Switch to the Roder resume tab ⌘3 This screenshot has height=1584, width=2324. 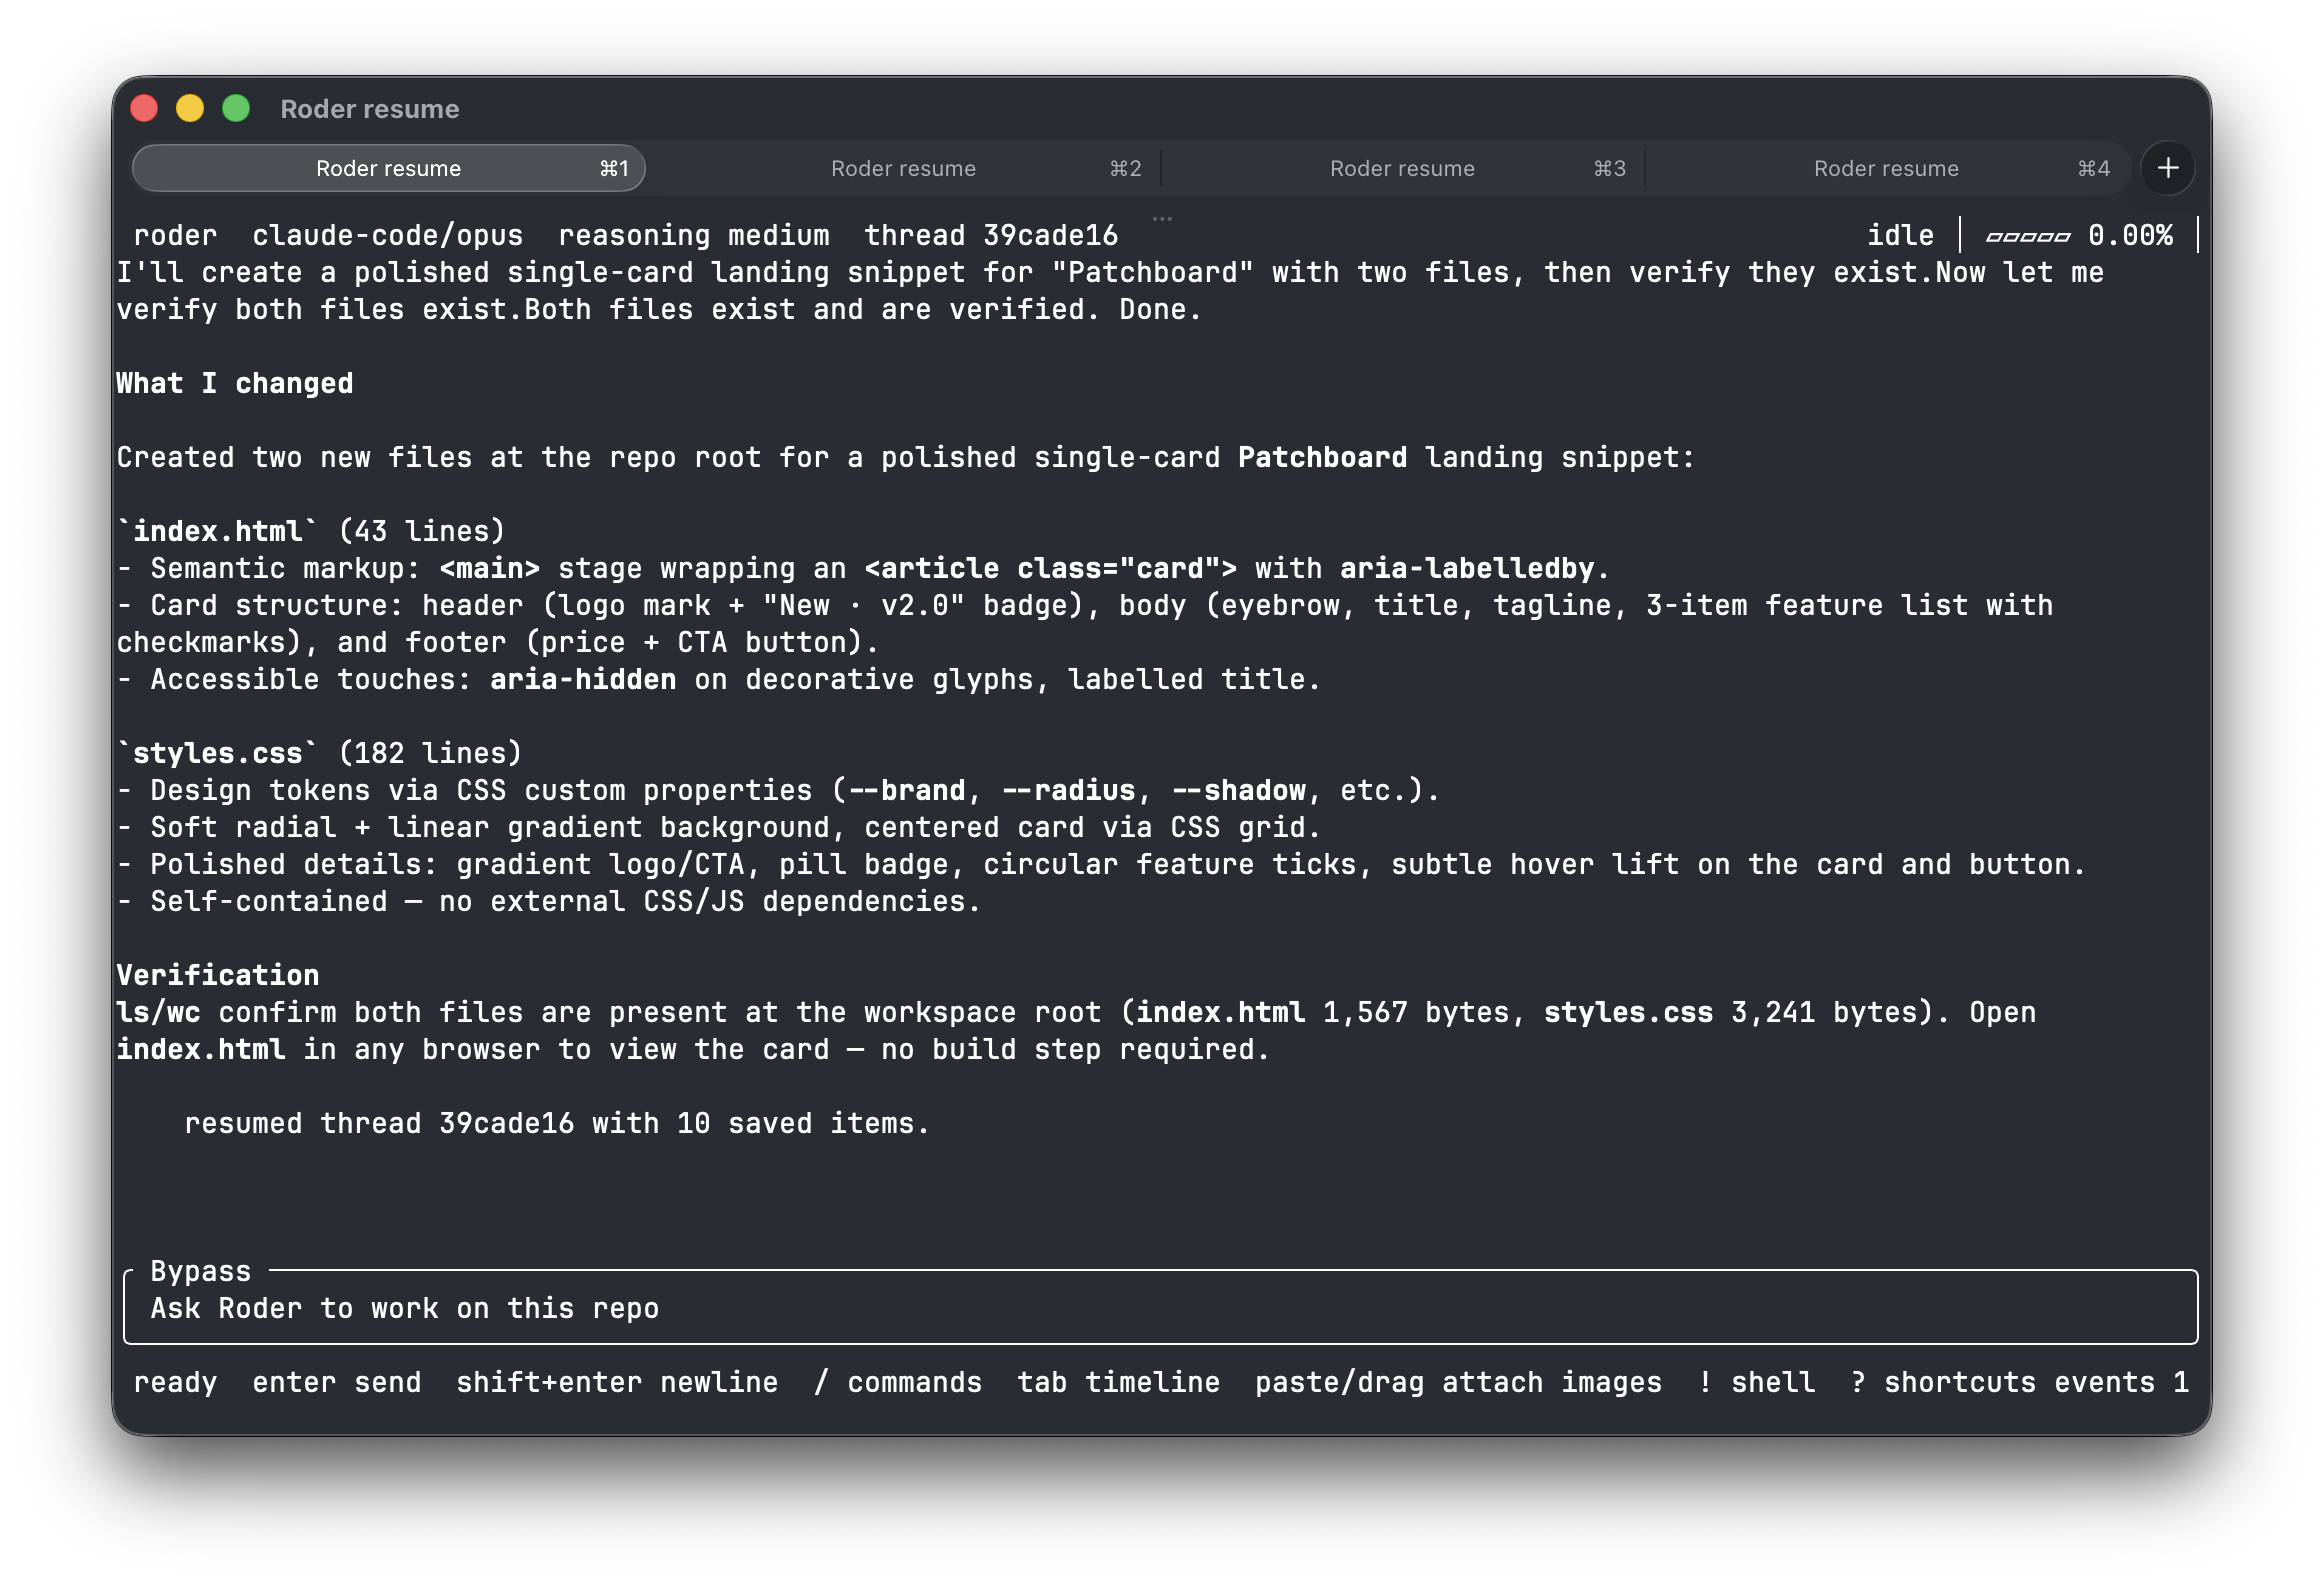[1402, 168]
